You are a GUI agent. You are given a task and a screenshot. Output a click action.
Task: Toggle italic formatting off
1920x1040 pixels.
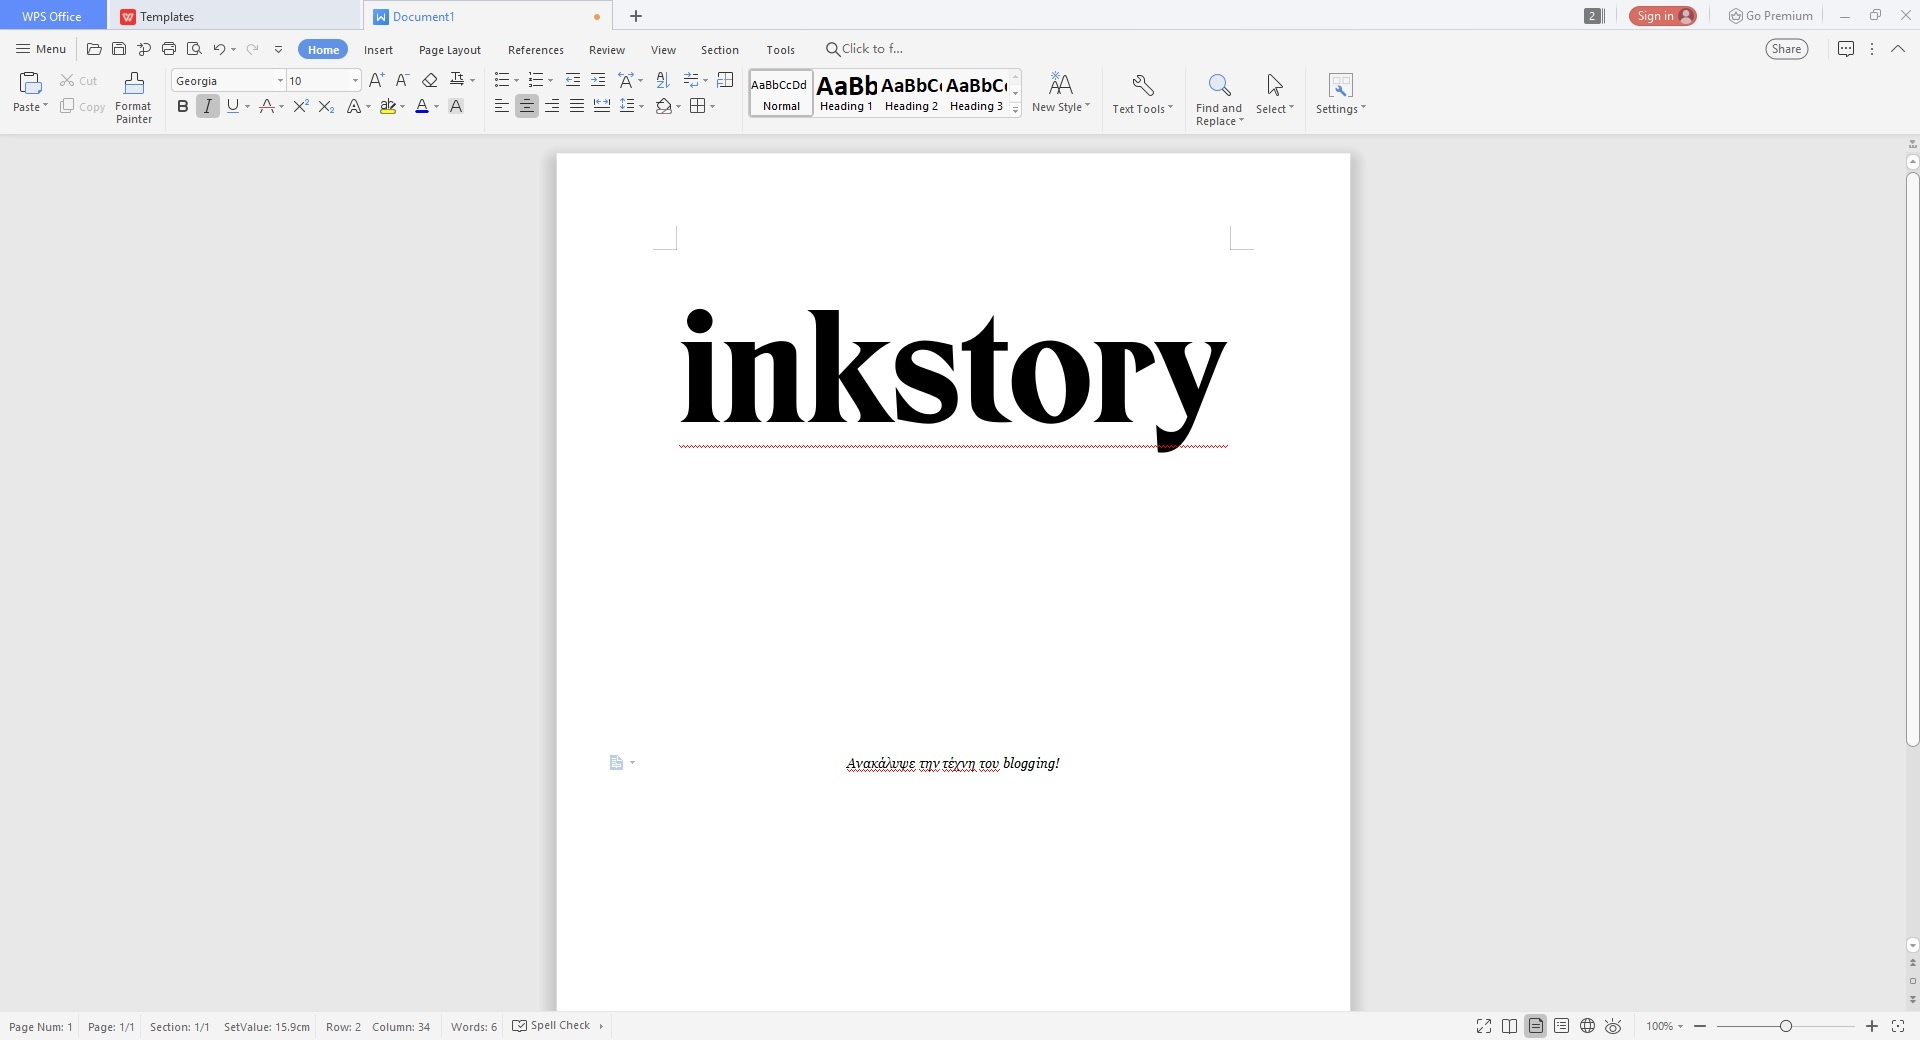pos(207,106)
